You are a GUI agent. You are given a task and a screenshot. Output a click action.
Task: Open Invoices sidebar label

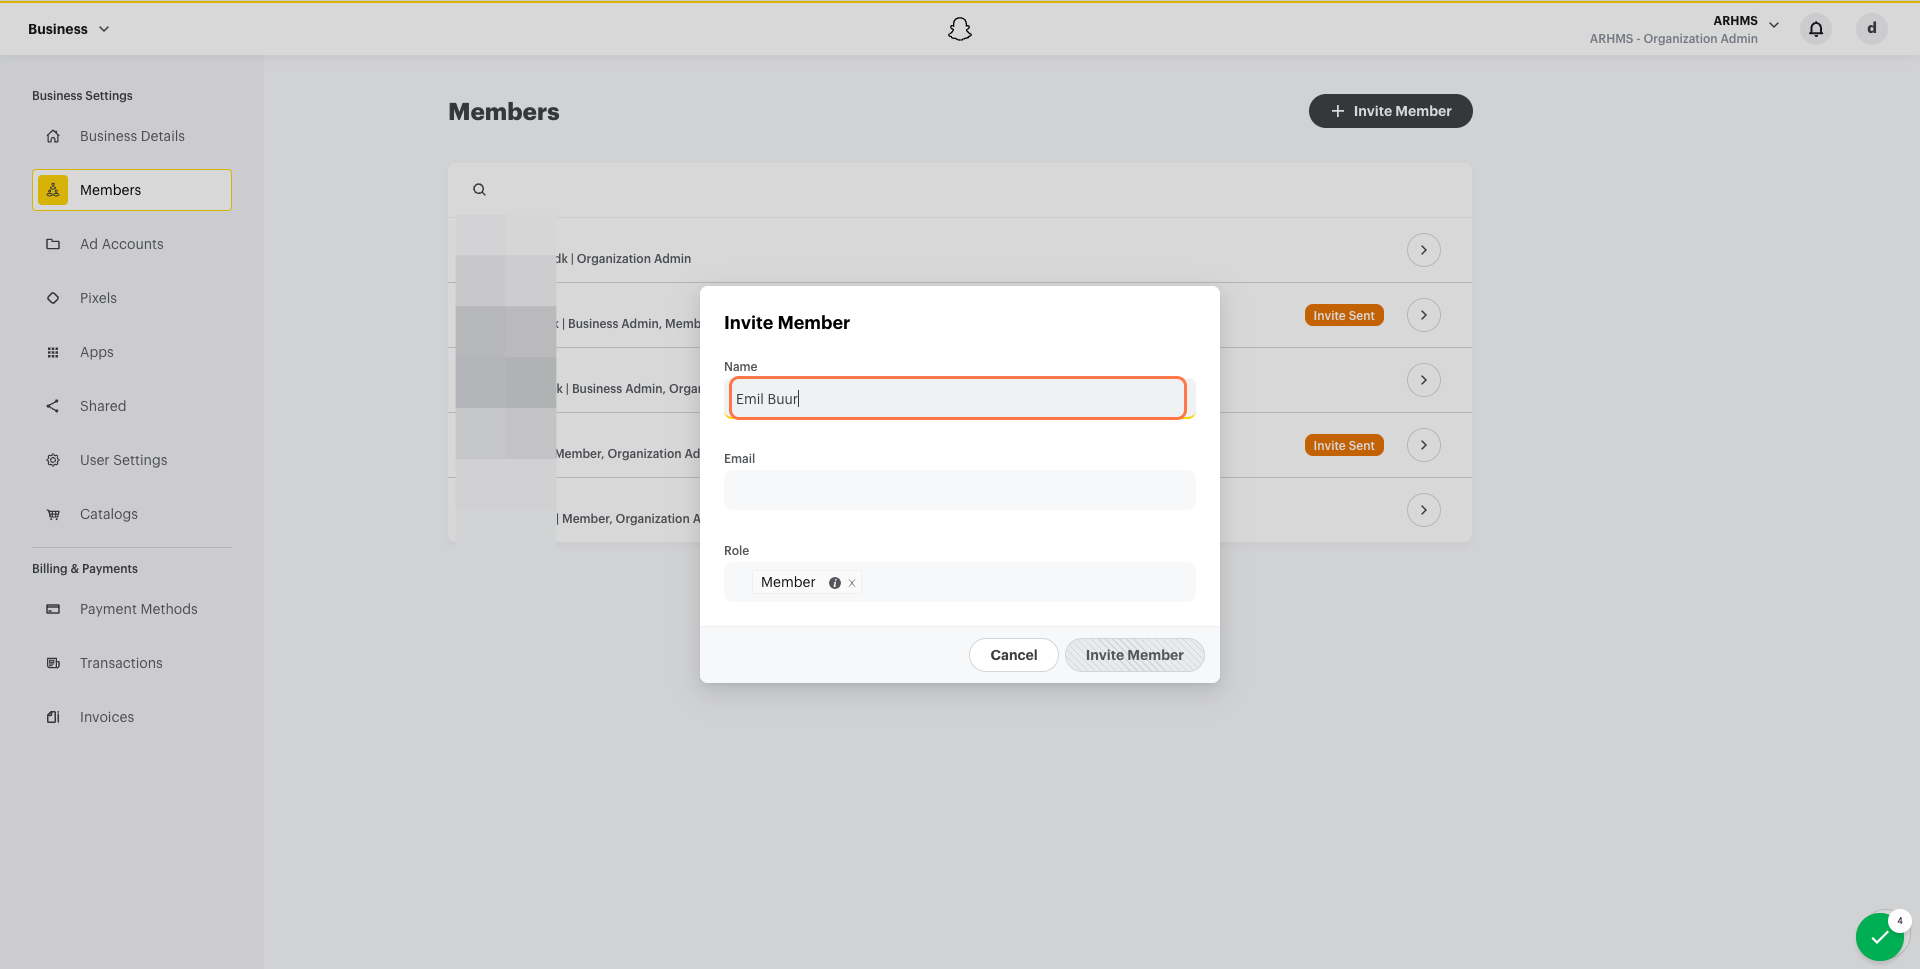(107, 717)
